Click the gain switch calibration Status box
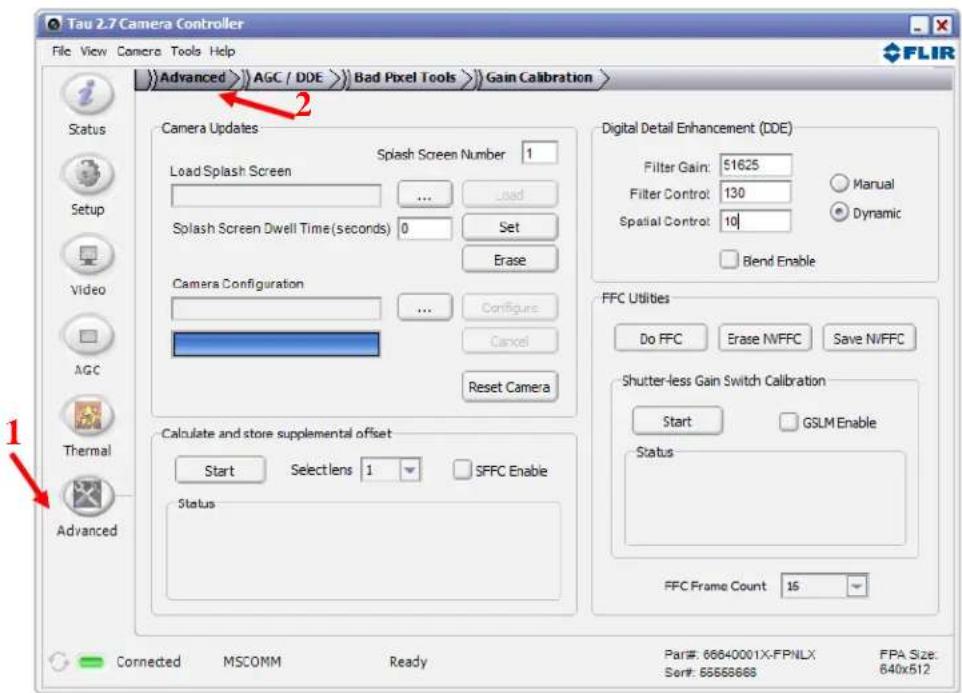The image size is (962, 693). (764, 498)
